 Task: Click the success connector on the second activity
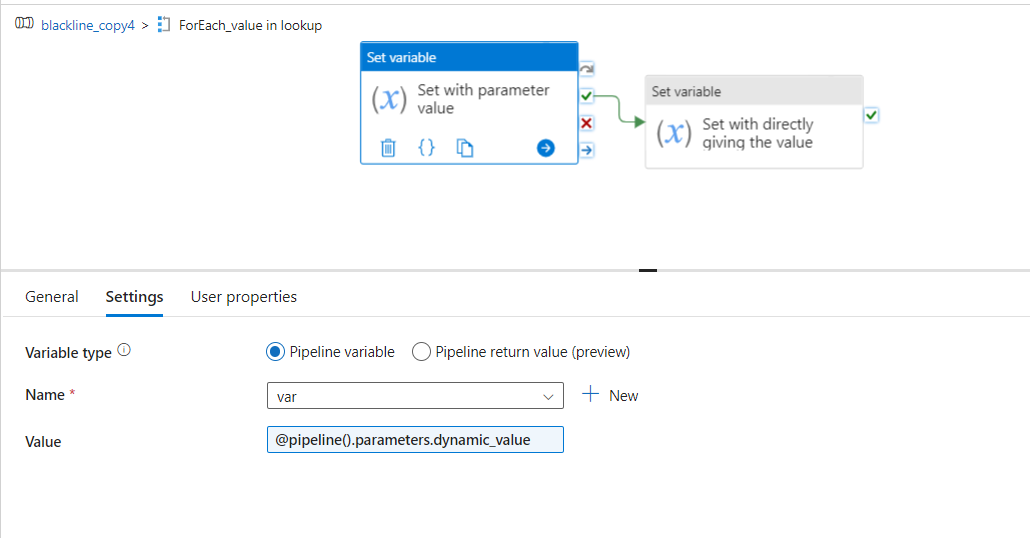(x=872, y=116)
